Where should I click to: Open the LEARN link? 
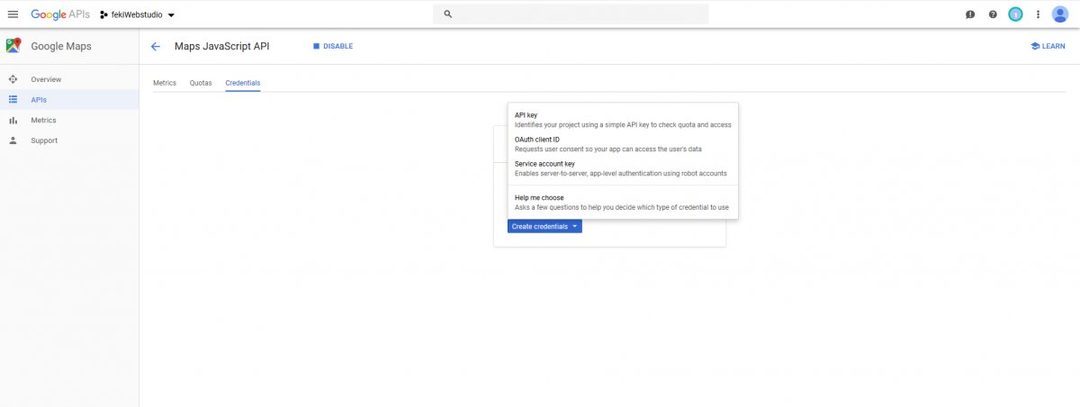tap(1048, 46)
